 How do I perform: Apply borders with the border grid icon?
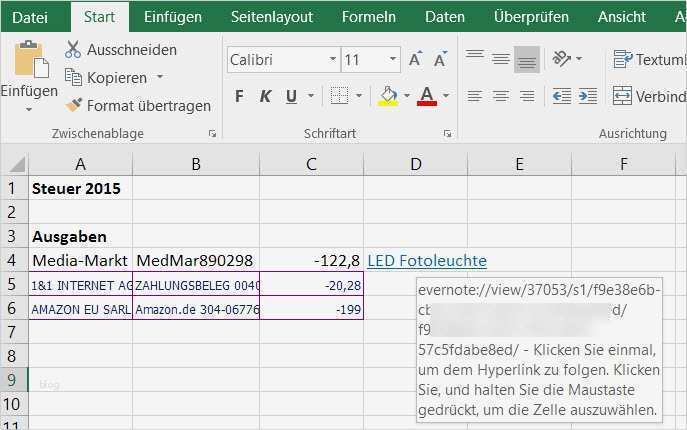tap(339, 96)
